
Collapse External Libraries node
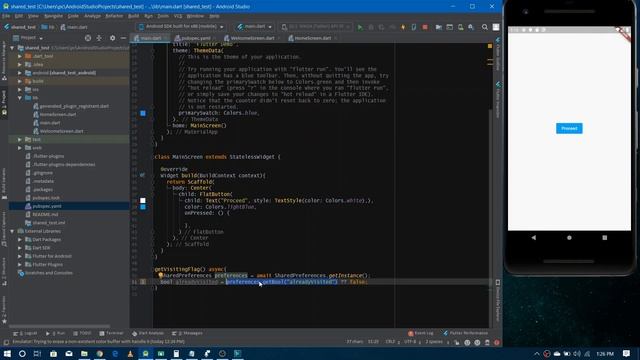pyautogui.click(x=12, y=231)
